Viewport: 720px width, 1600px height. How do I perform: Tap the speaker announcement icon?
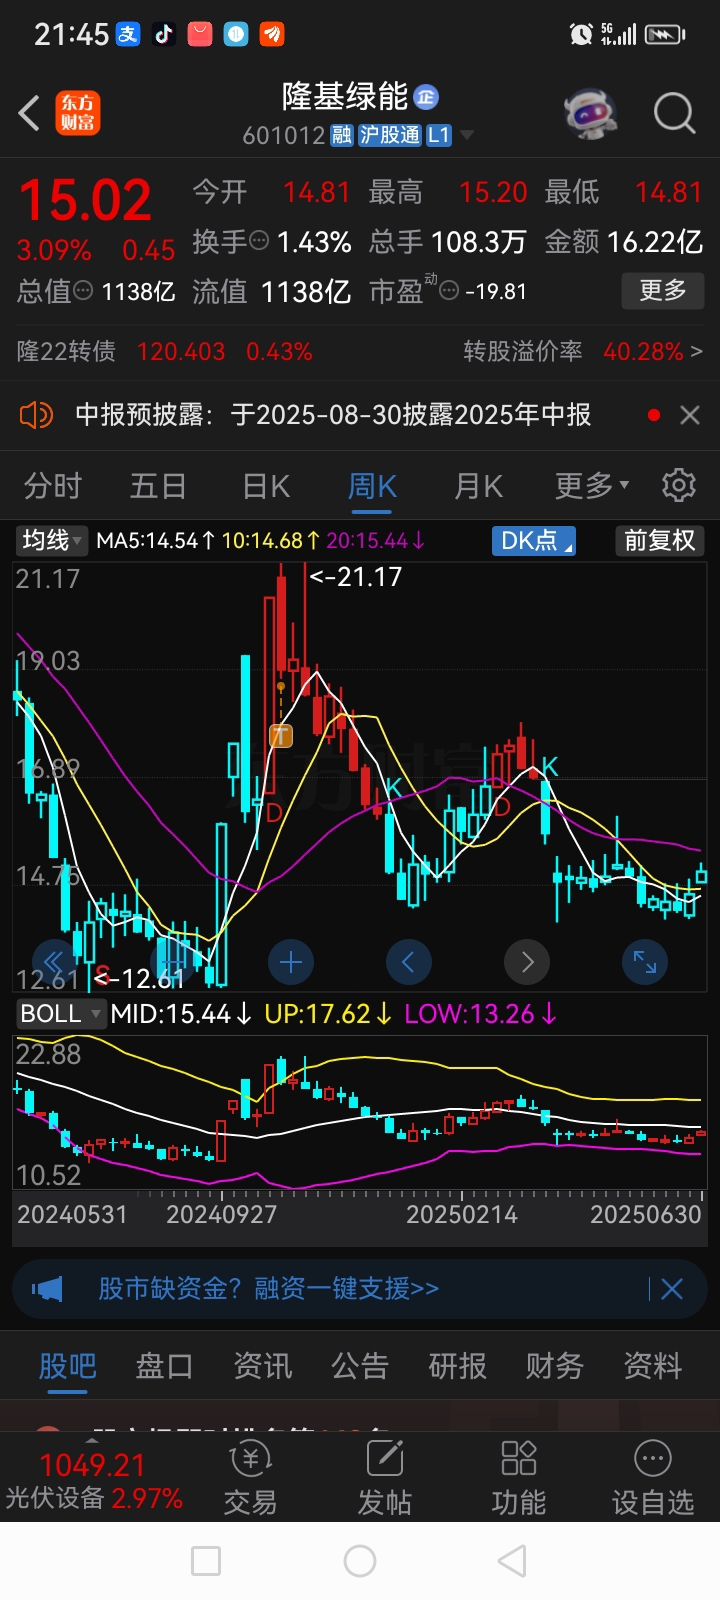coord(36,414)
